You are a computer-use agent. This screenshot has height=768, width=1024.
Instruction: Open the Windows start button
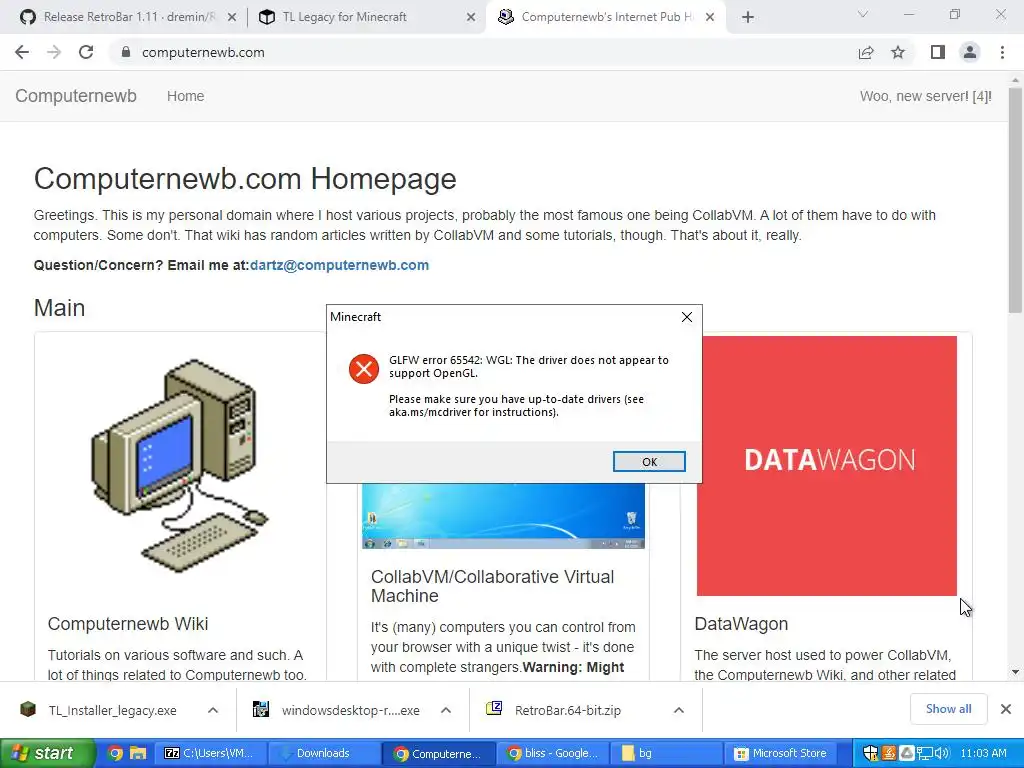coord(46,753)
